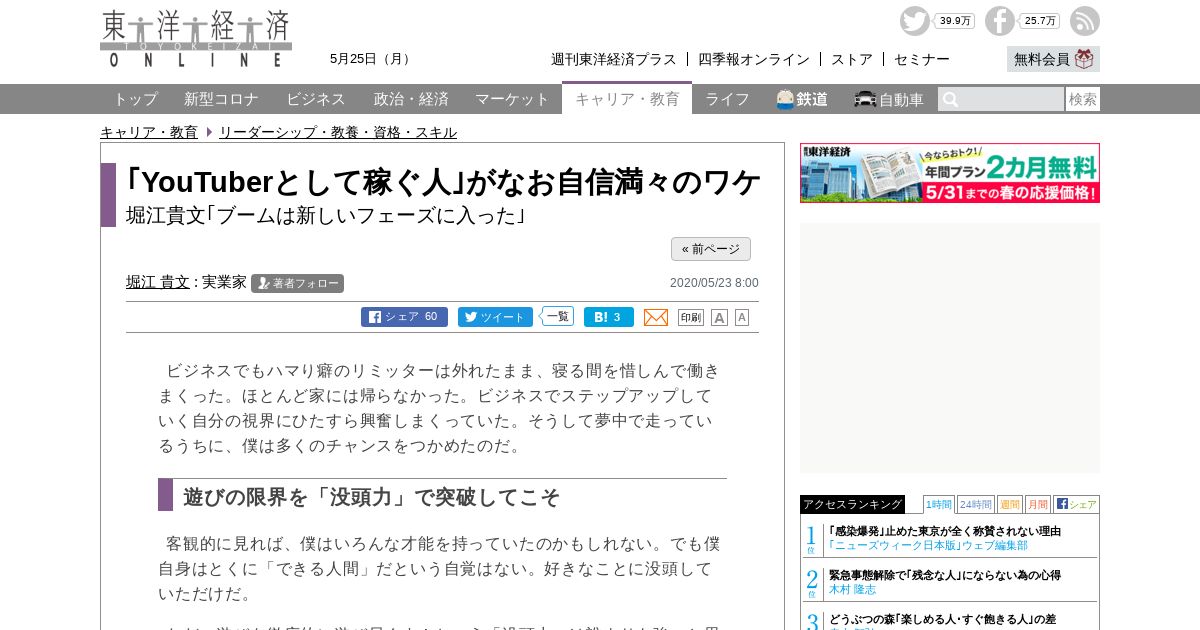Screen dimensions: 1200x630
Task: Focus the site search input field
Action: click(1001, 99)
